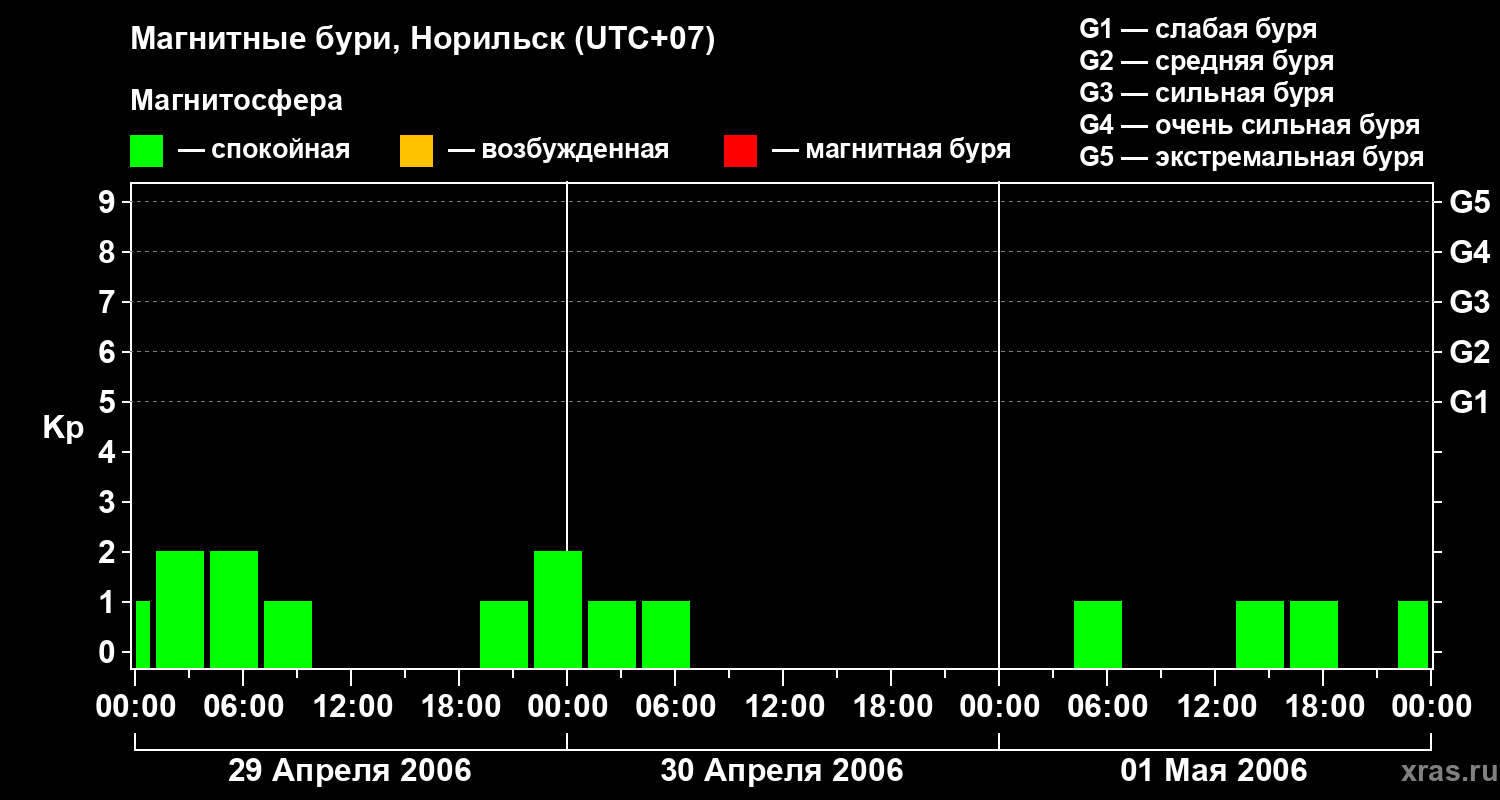Click the '— спокойная' legend label
Viewport: 1500px width, 800px height.
pos(264,151)
